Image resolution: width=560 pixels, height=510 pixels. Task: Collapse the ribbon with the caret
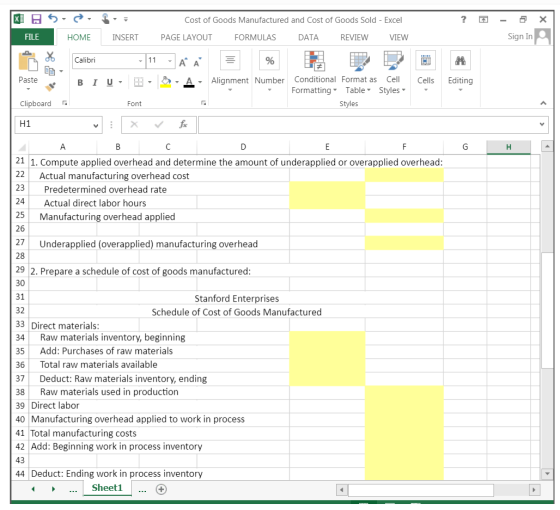click(x=543, y=103)
